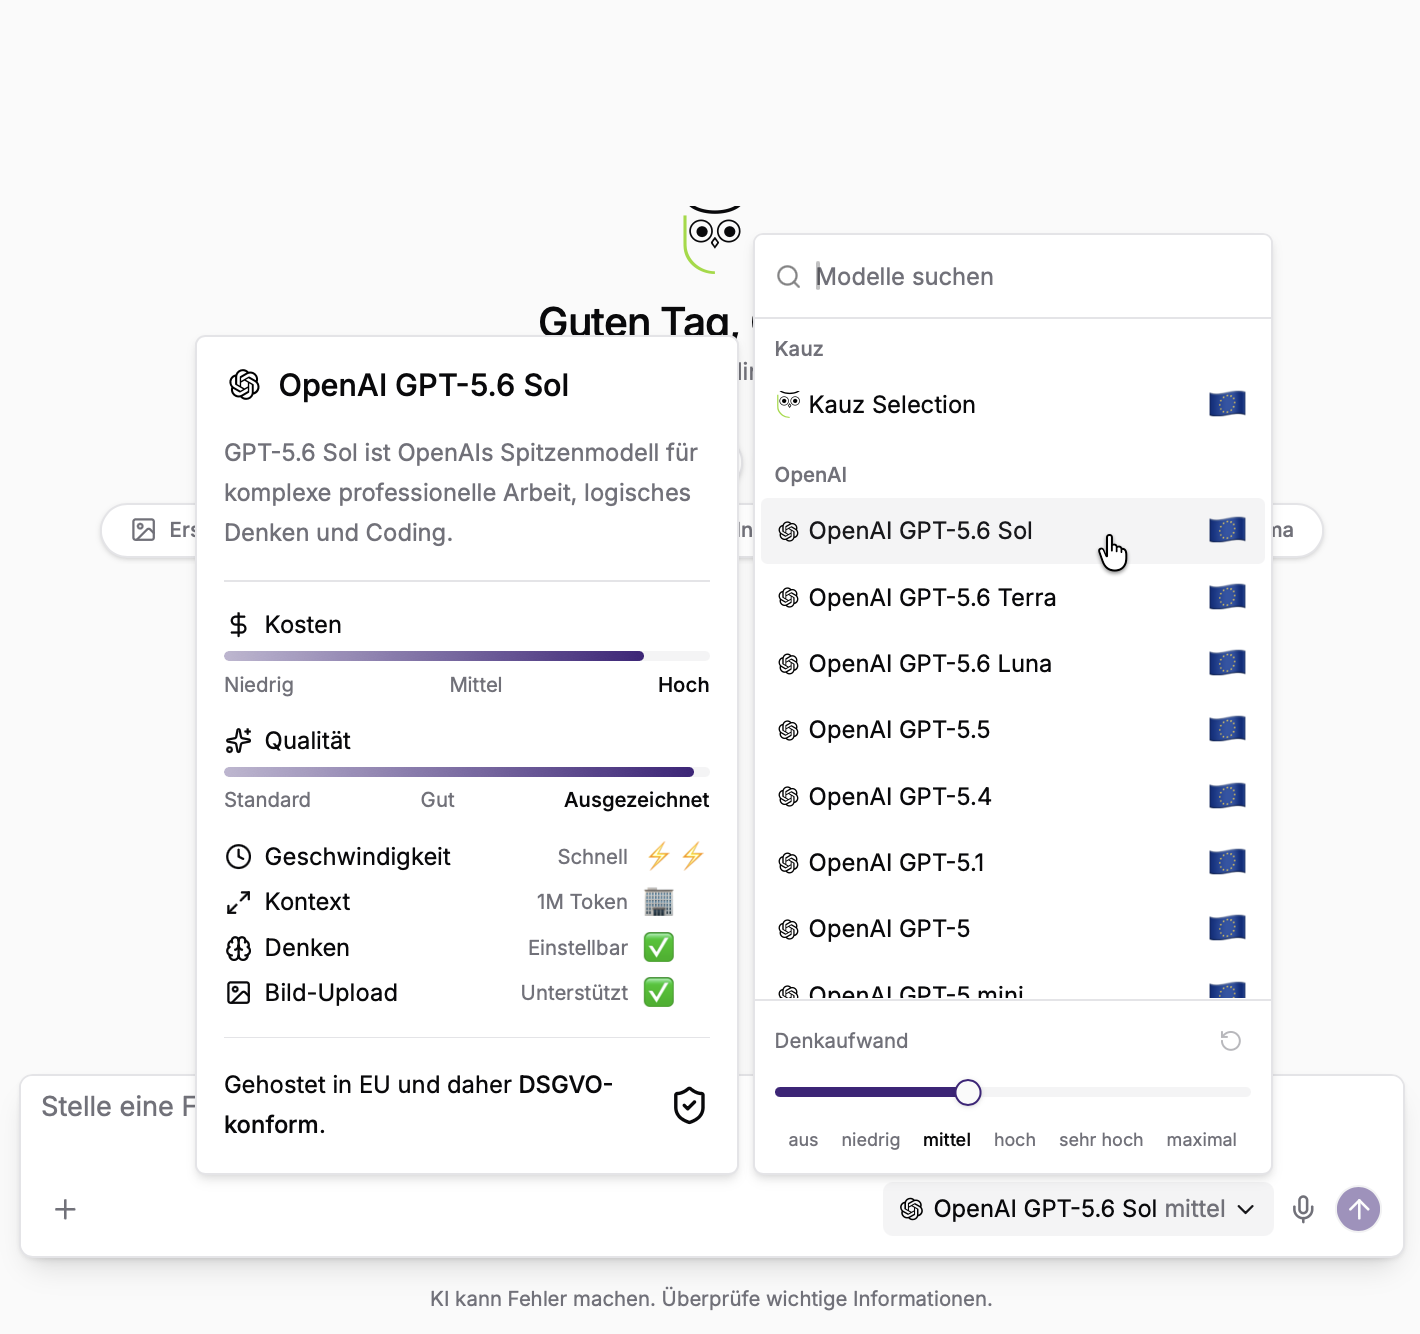Send message with purple arrow button

[x=1359, y=1209]
